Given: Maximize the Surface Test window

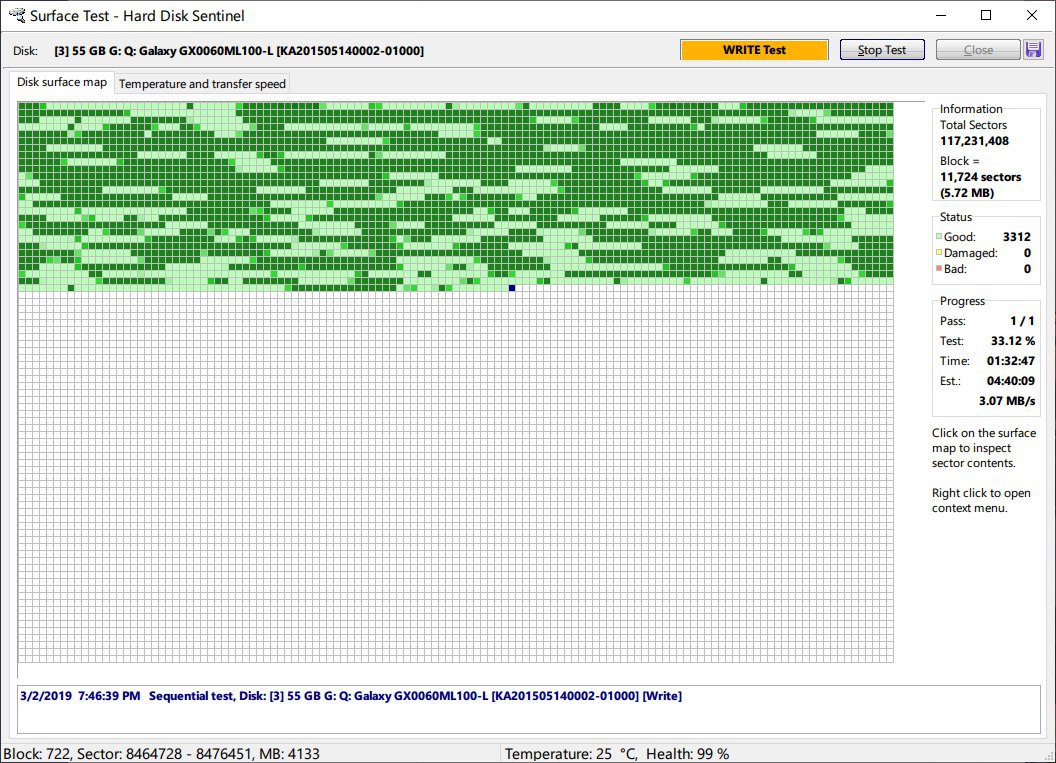Looking at the screenshot, I should 986,15.
